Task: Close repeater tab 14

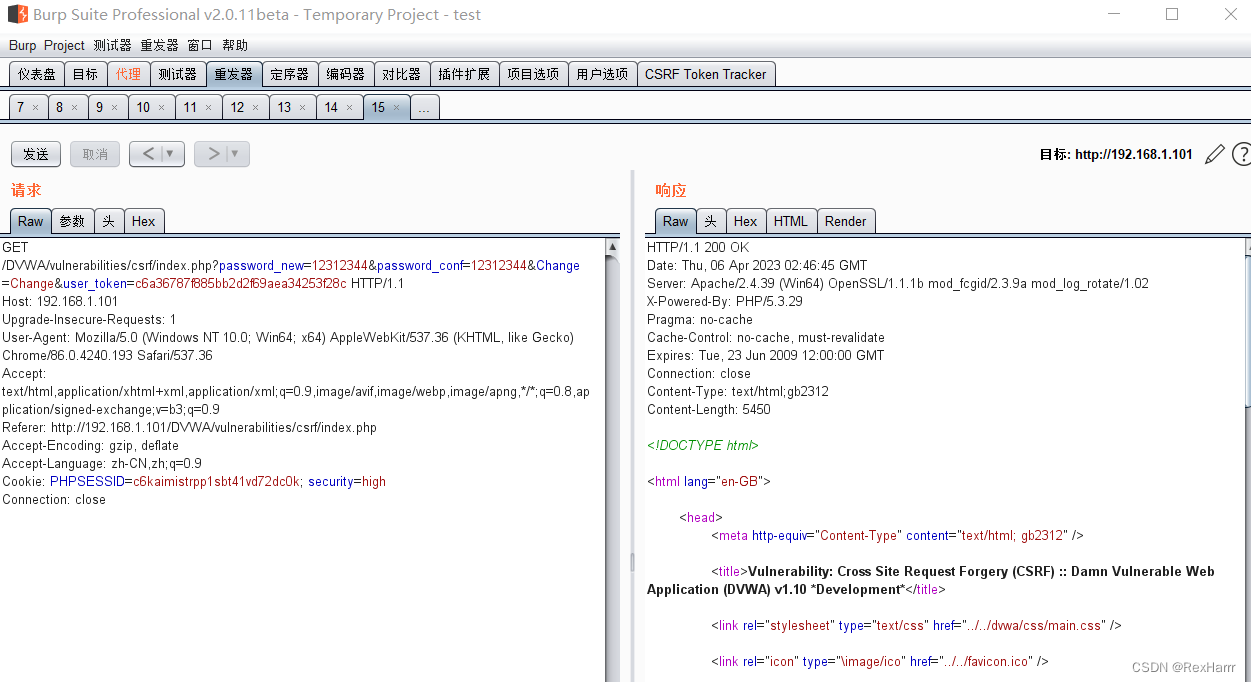Action: coord(349,107)
